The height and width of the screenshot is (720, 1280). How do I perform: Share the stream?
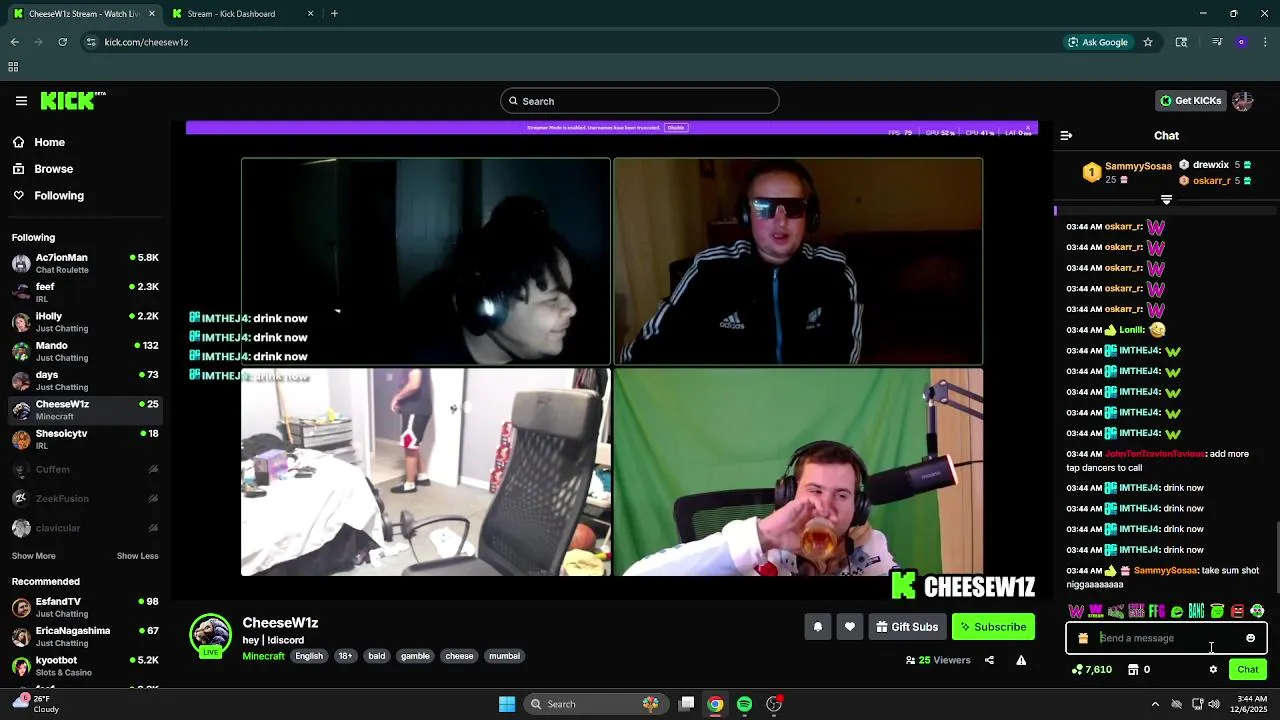point(989,660)
